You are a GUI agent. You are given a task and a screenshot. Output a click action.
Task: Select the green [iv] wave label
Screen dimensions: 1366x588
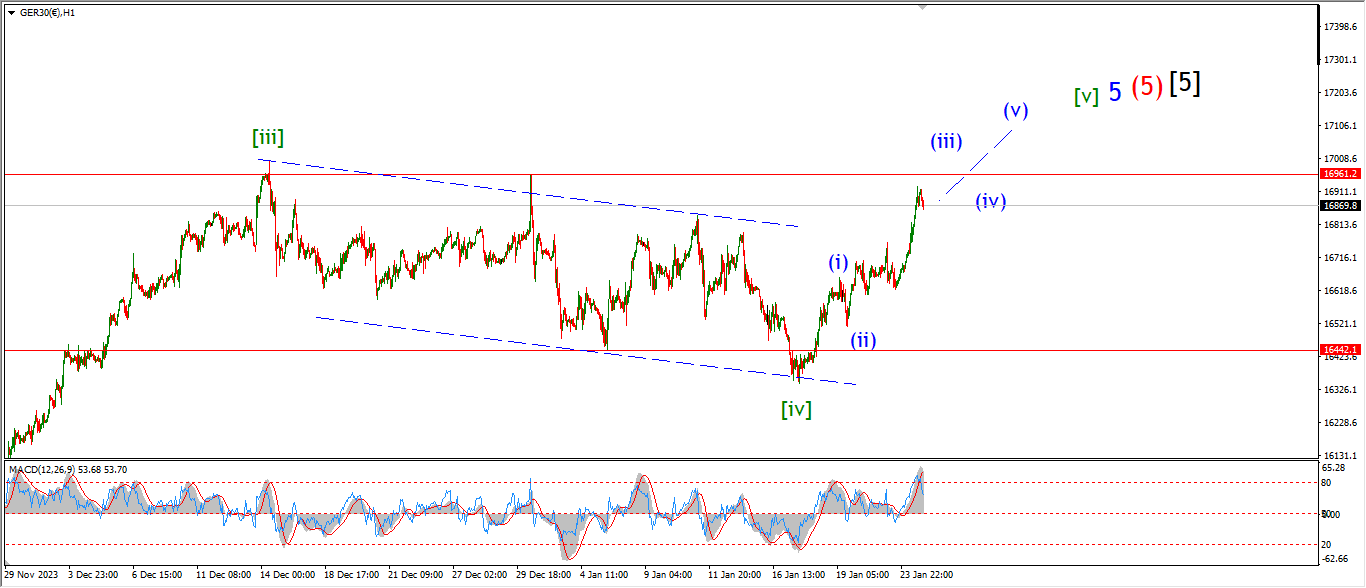[796, 408]
